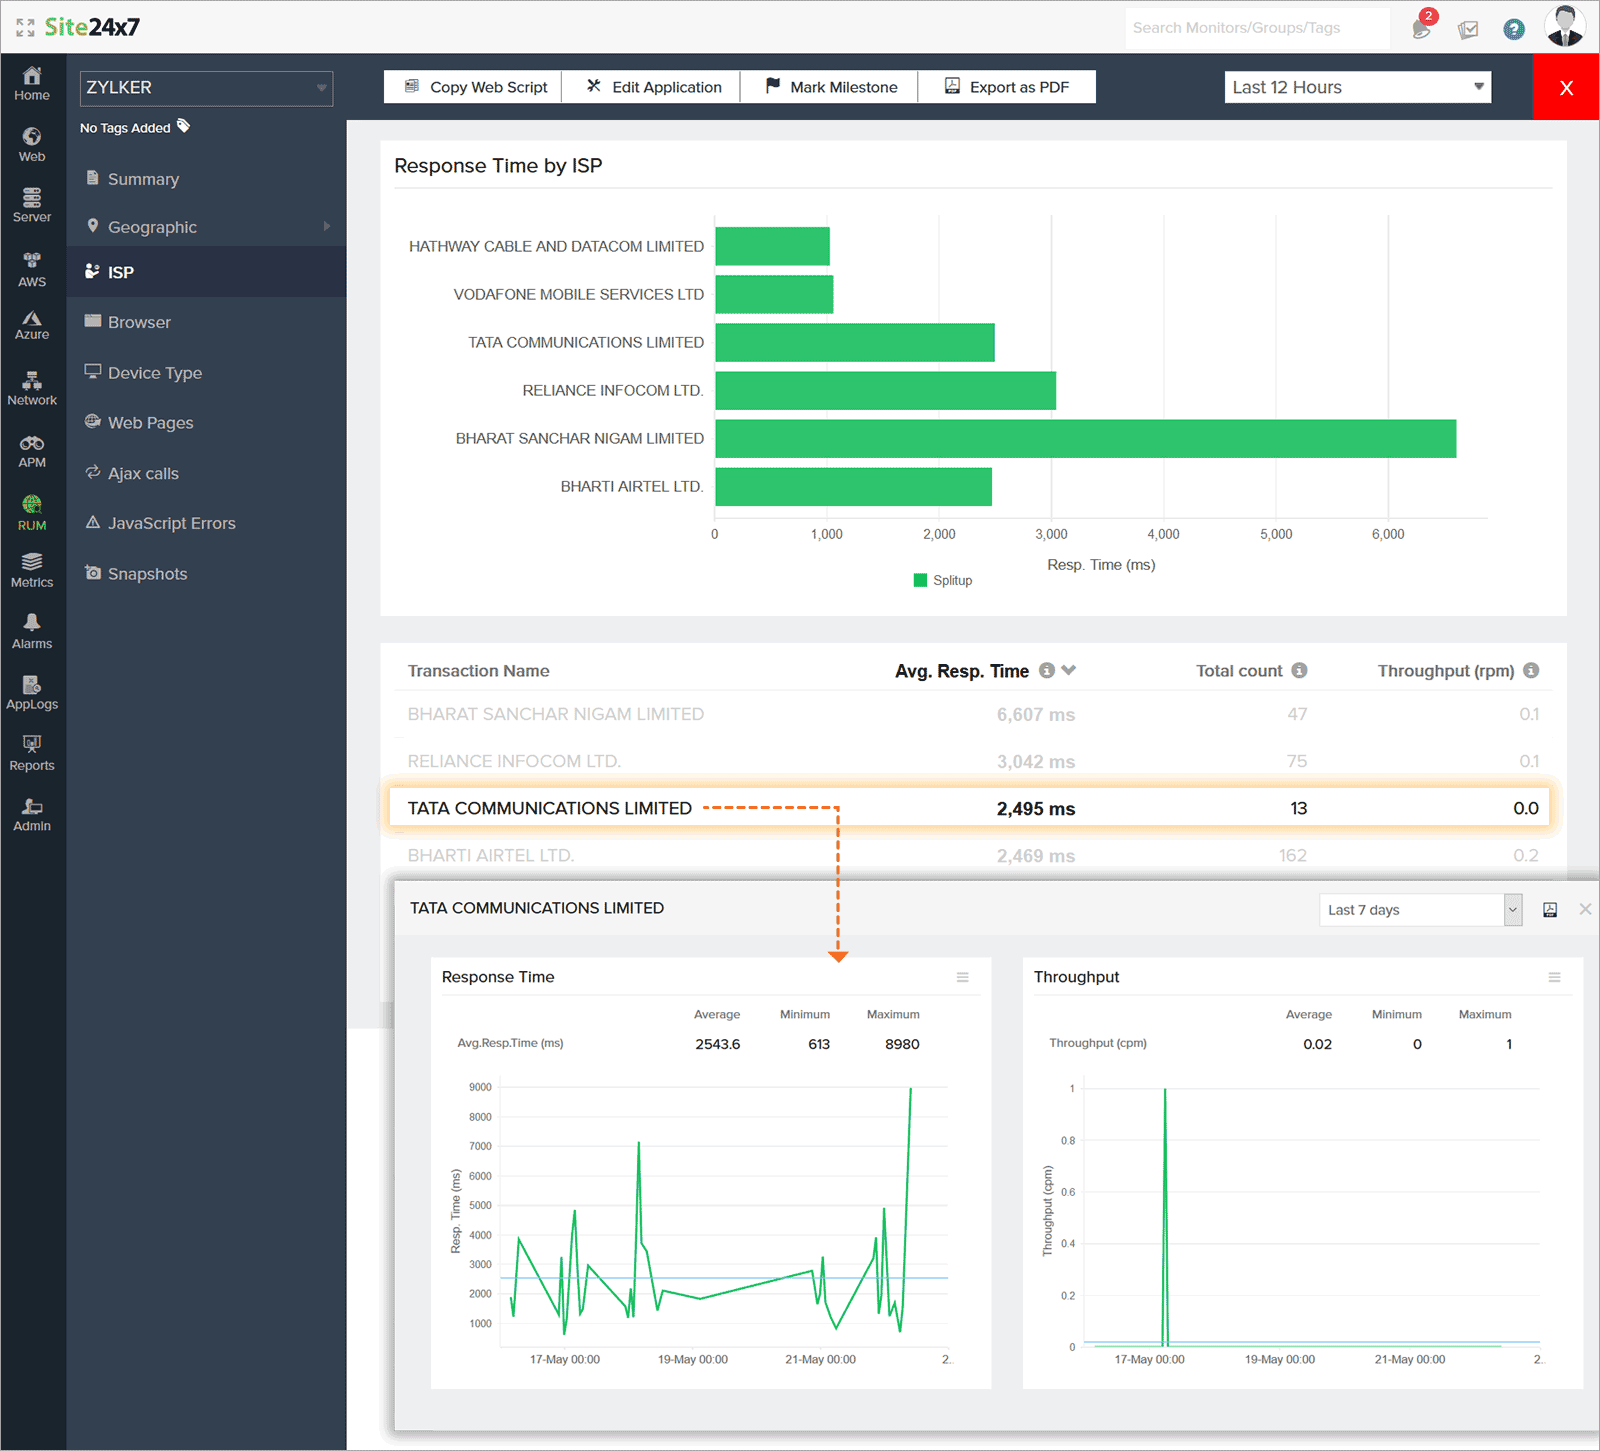Open the Last 7 days dropdown
Image resolution: width=1600 pixels, height=1451 pixels.
pyautogui.click(x=1420, y=910)
